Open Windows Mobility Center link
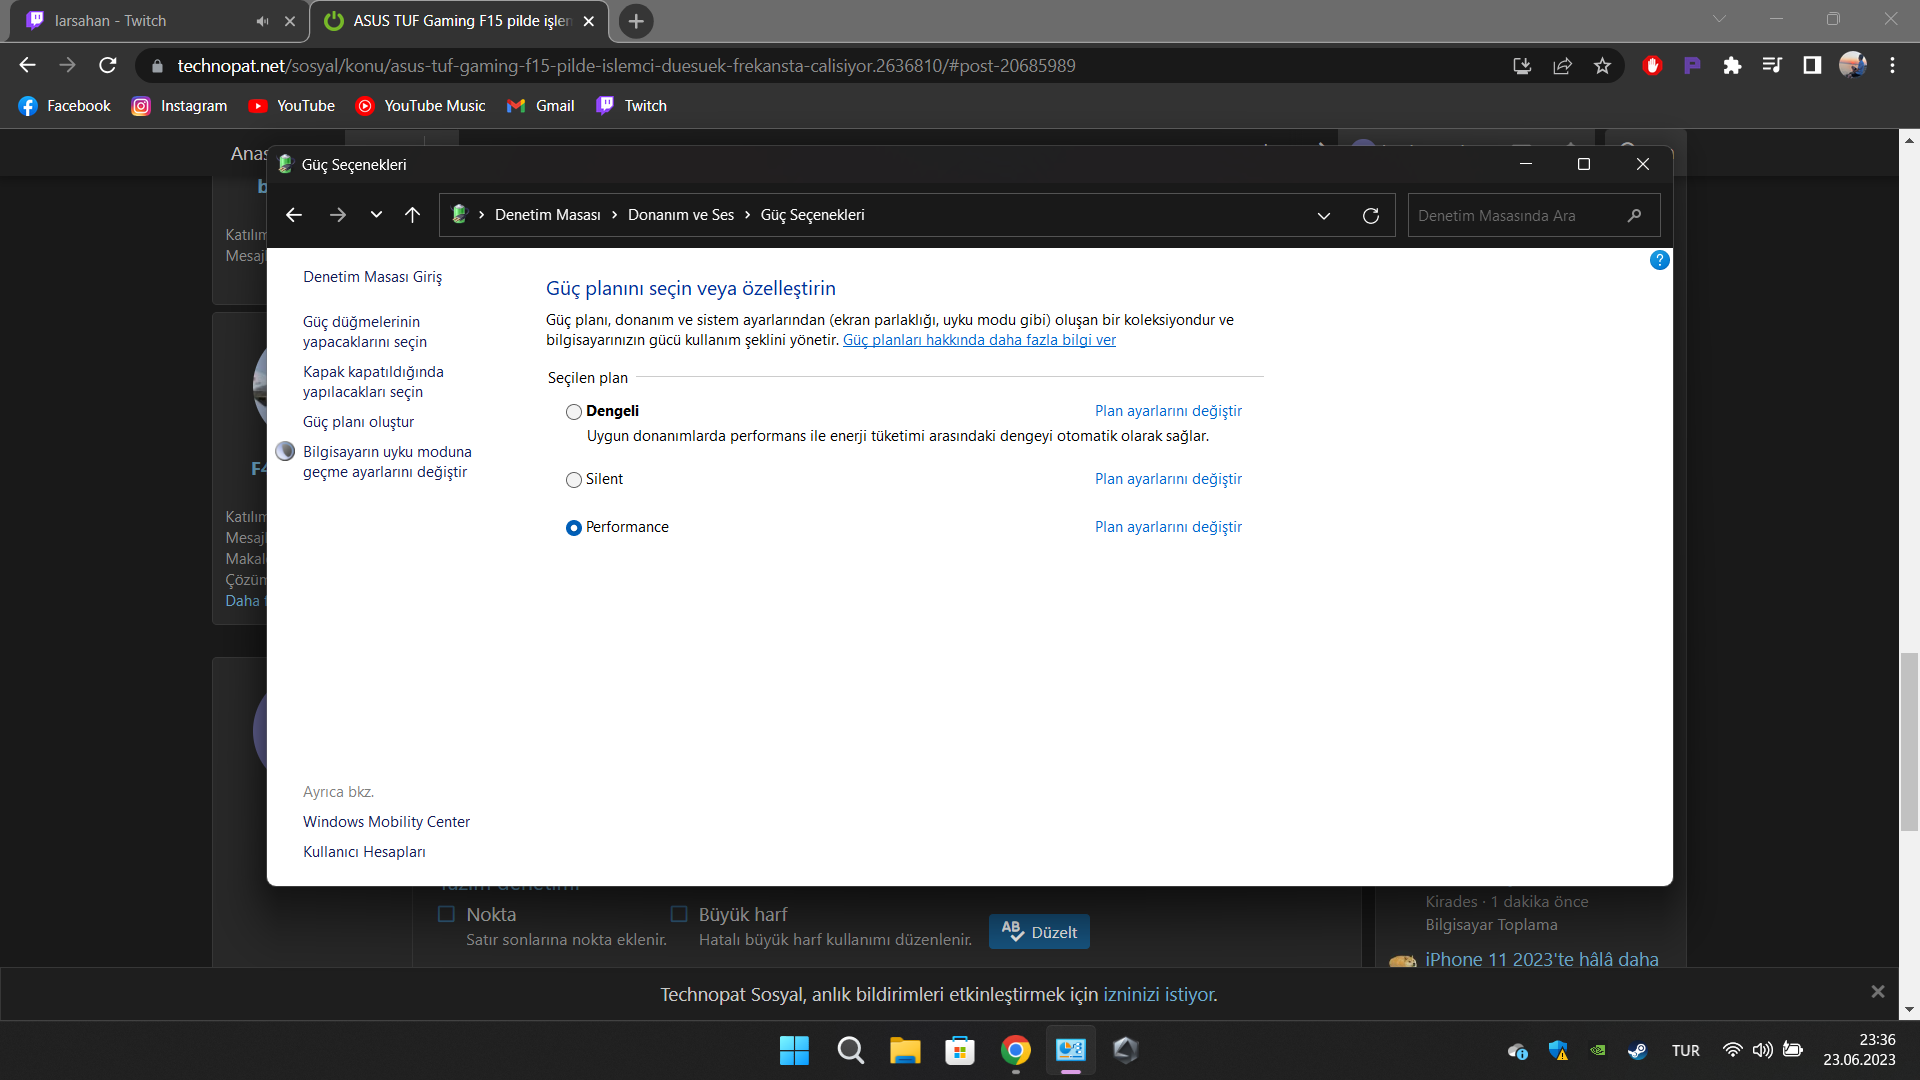This screenshot has width=1920, height=1080. click(386, 822)
